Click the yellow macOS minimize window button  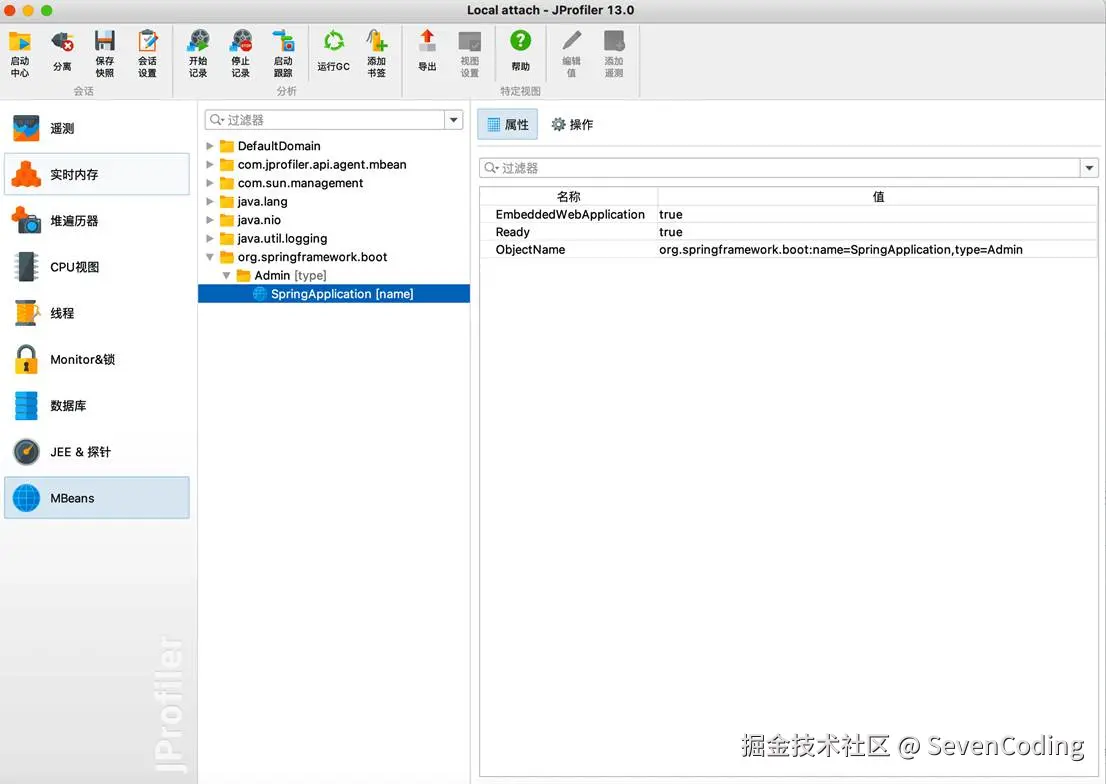click(x=28, y=10)
